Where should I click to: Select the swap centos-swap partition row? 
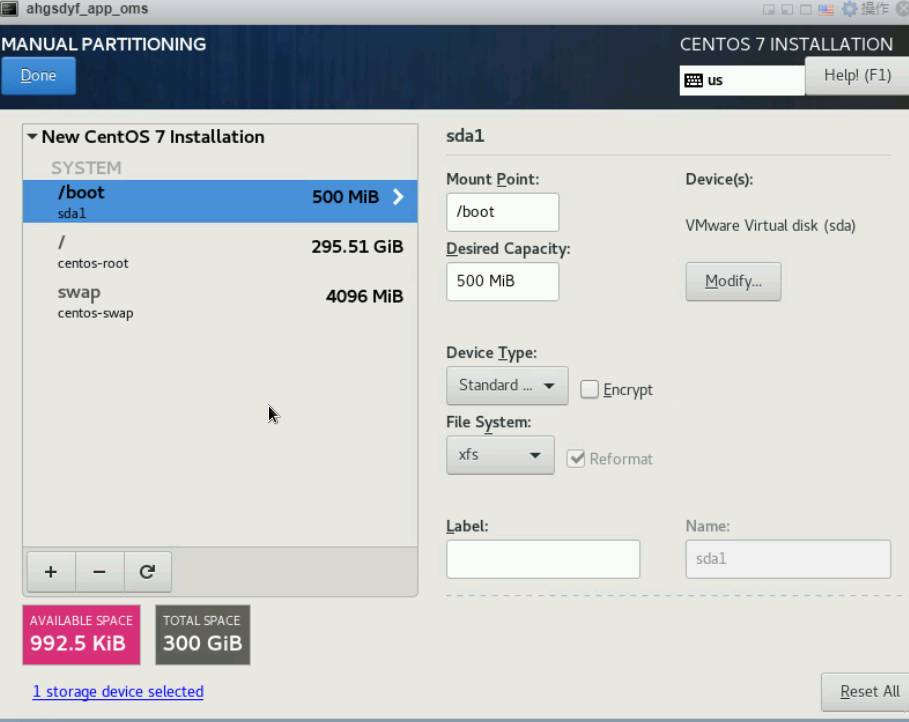click(x=220, y=301)
